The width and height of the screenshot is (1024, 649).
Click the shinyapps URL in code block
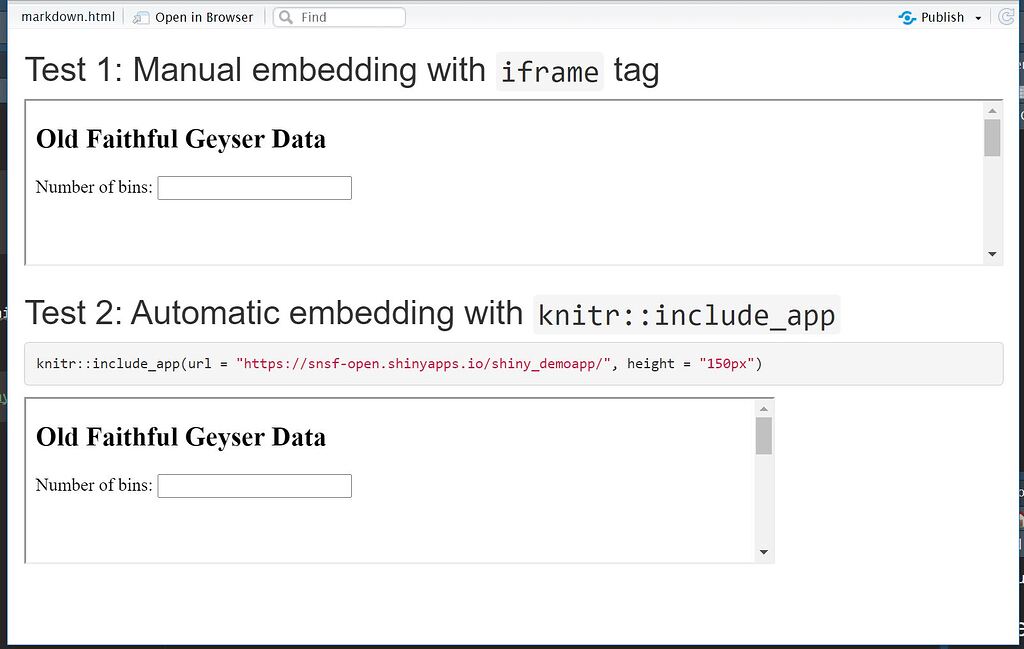point(423,364)
